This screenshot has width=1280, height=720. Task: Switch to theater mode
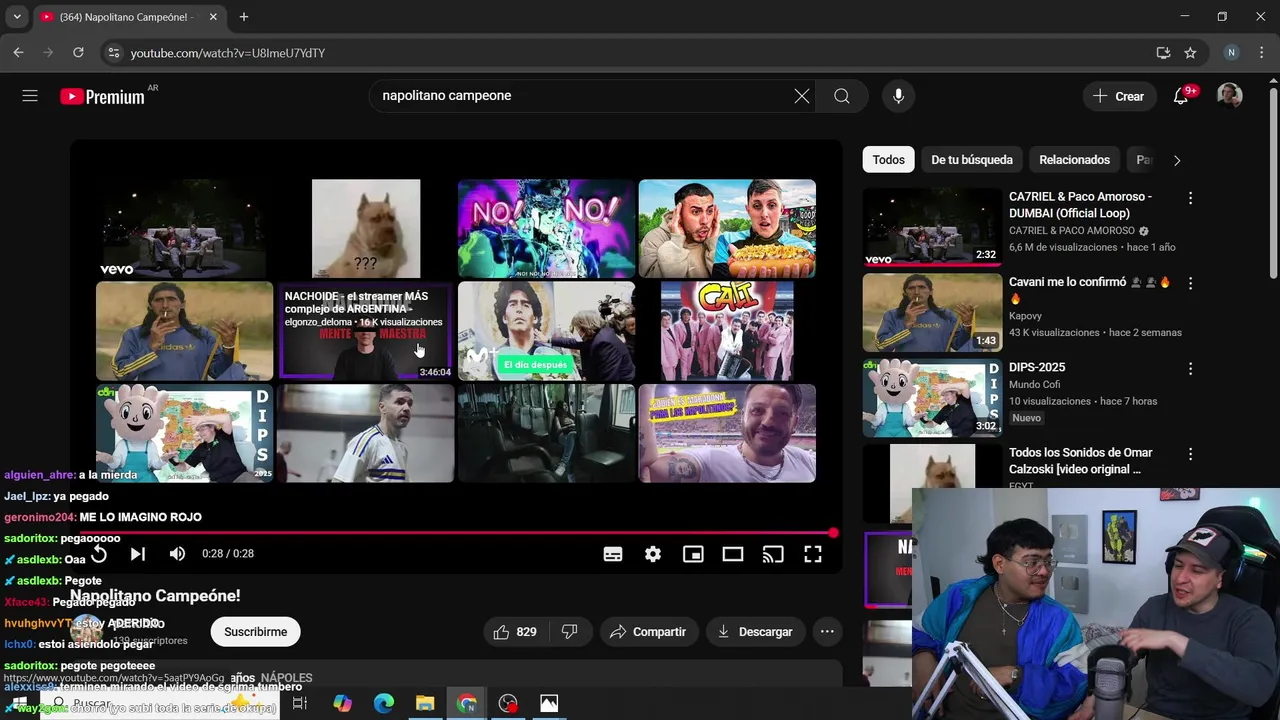[733, 554]
